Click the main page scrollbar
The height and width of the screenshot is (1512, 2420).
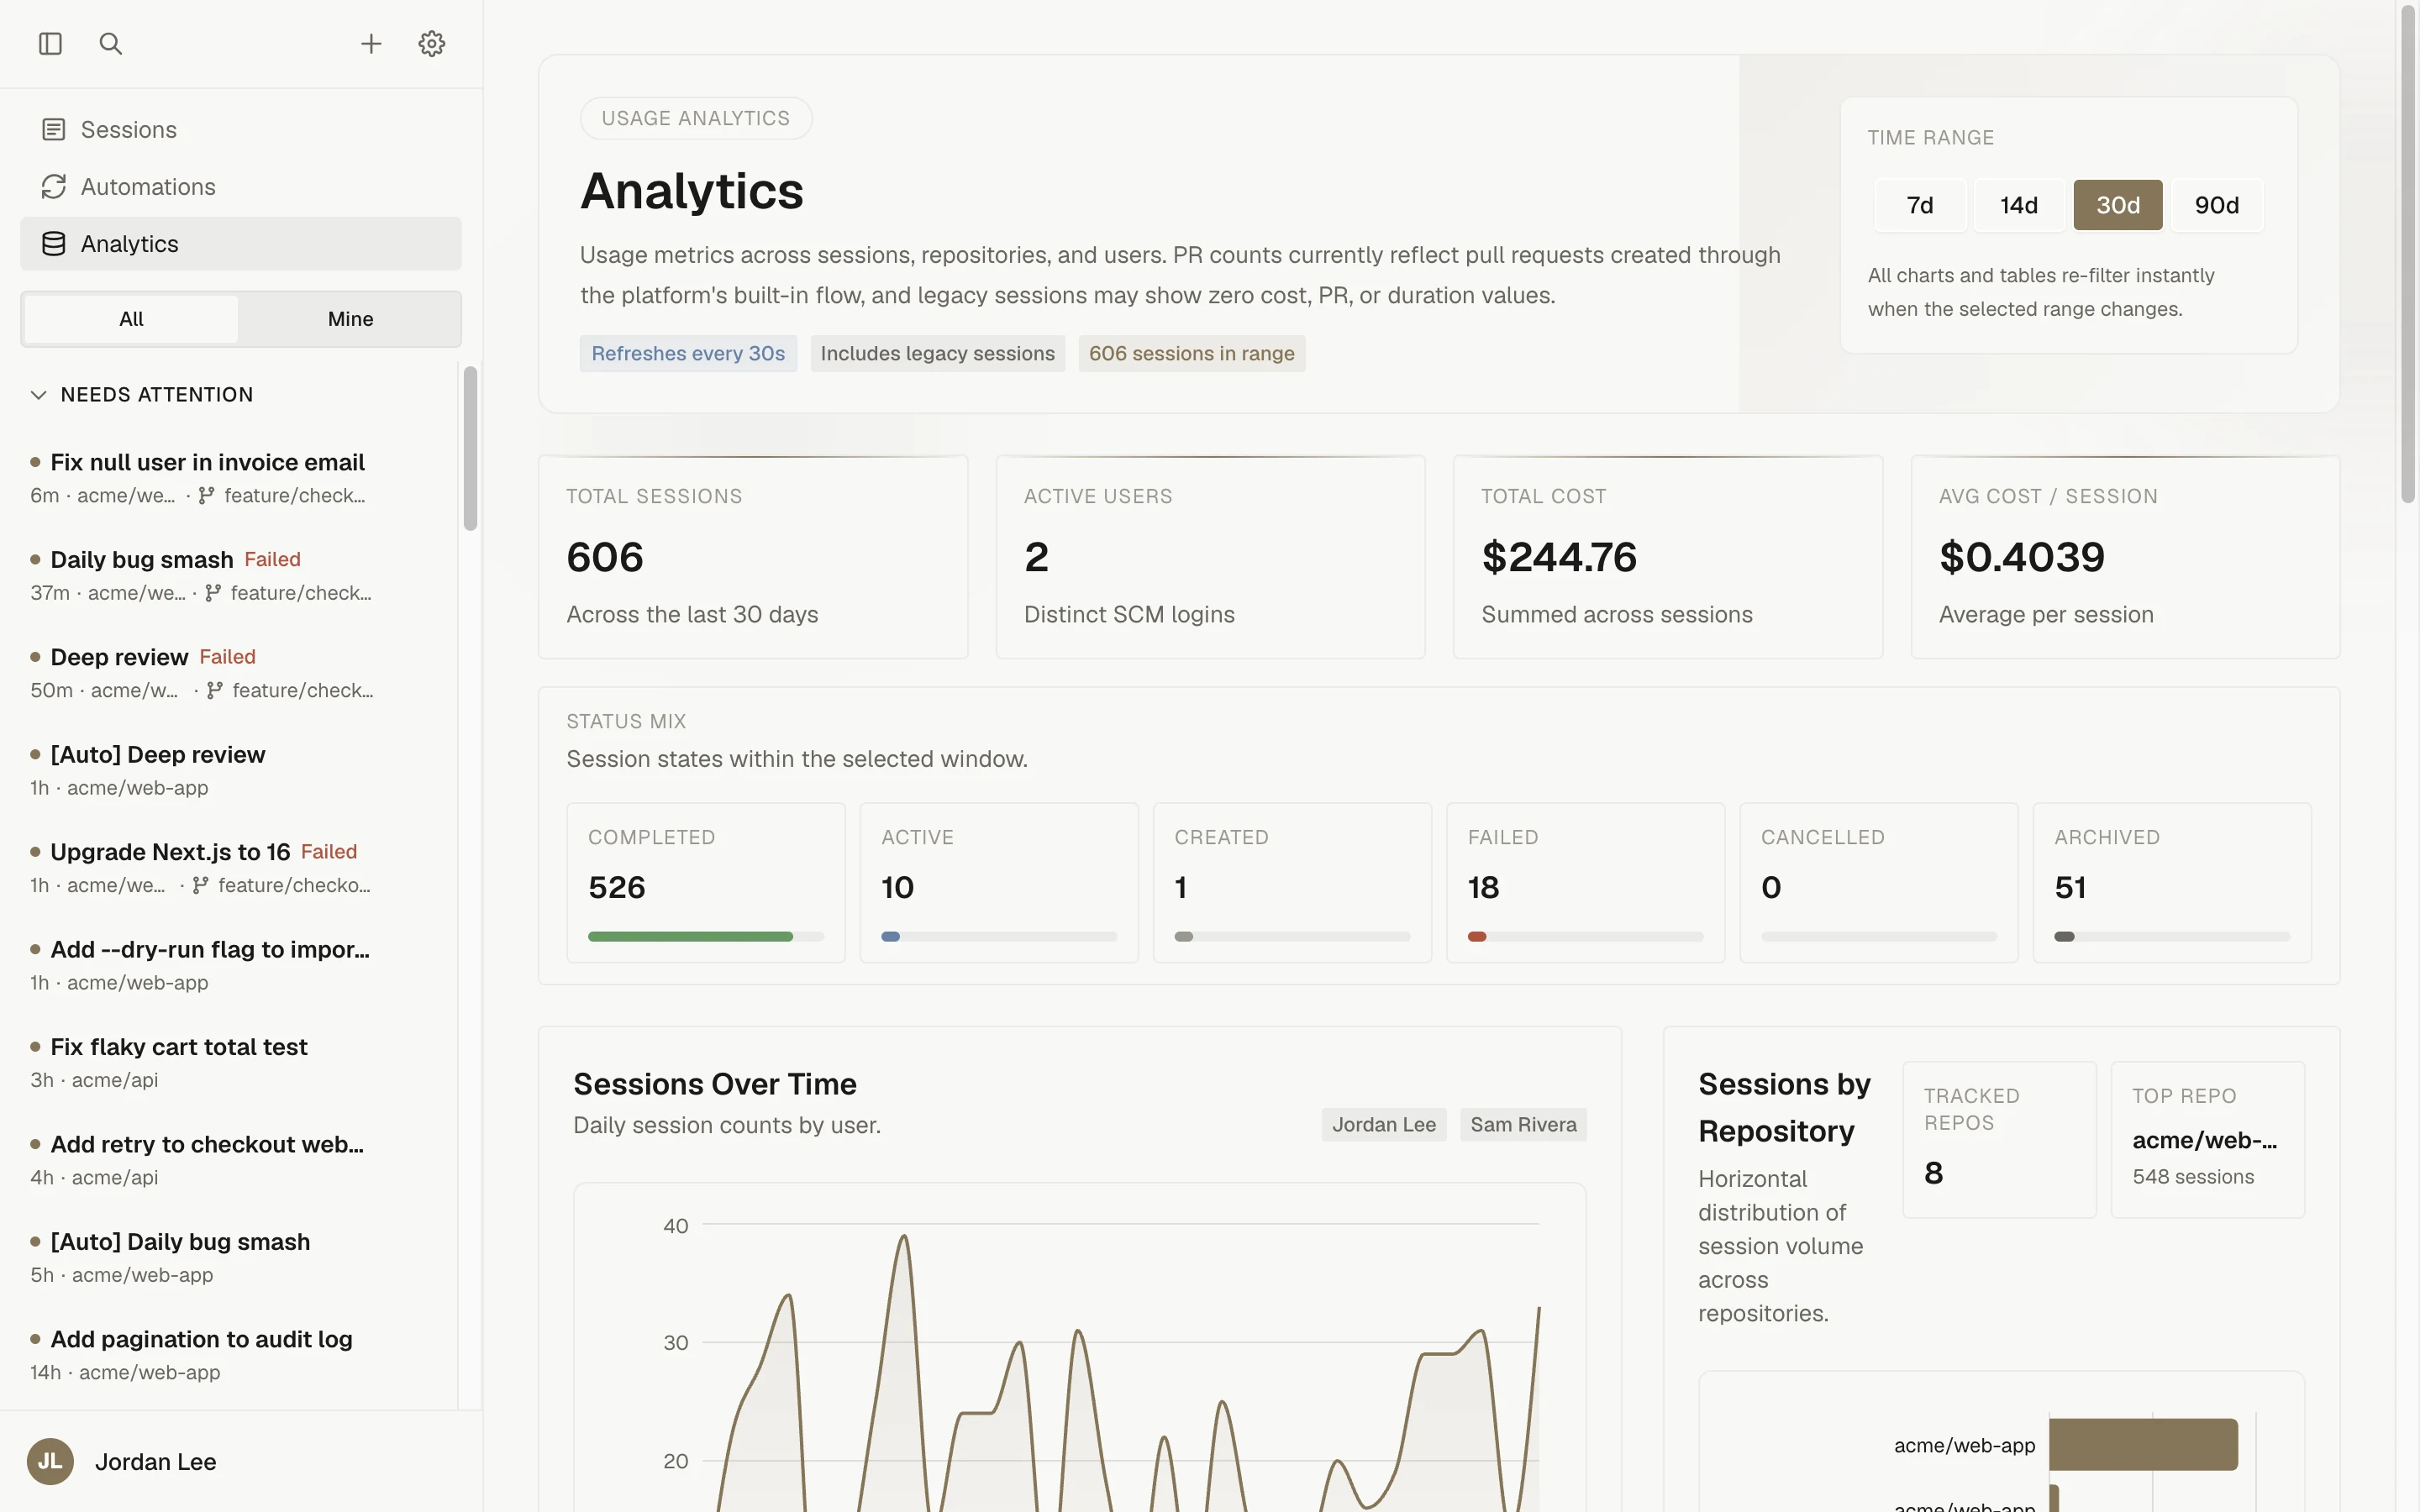coord(2408,255)
